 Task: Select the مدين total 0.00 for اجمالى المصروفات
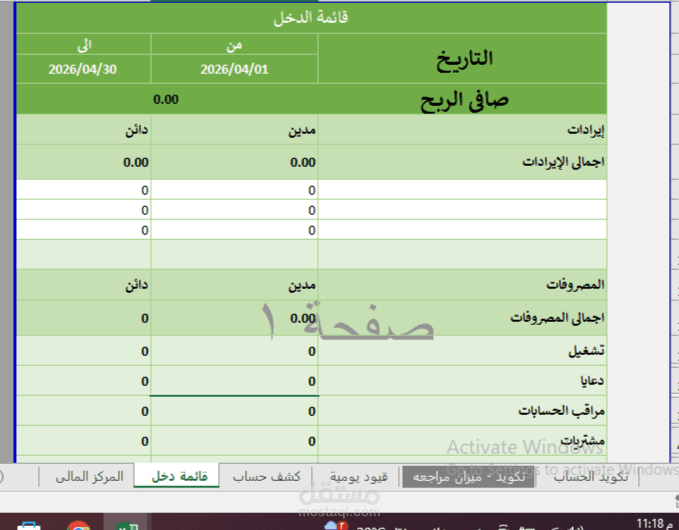pyautogui.click(x=234, y=318)
